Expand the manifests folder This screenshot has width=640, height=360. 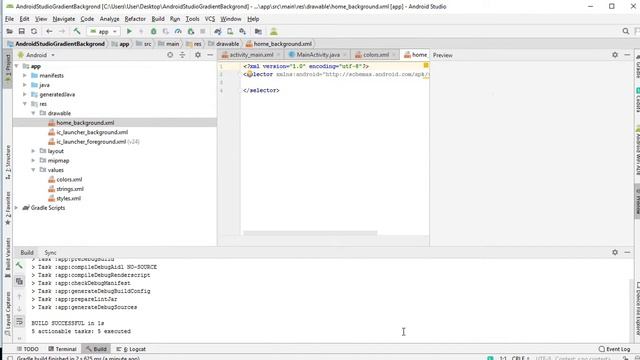(24, 76)
